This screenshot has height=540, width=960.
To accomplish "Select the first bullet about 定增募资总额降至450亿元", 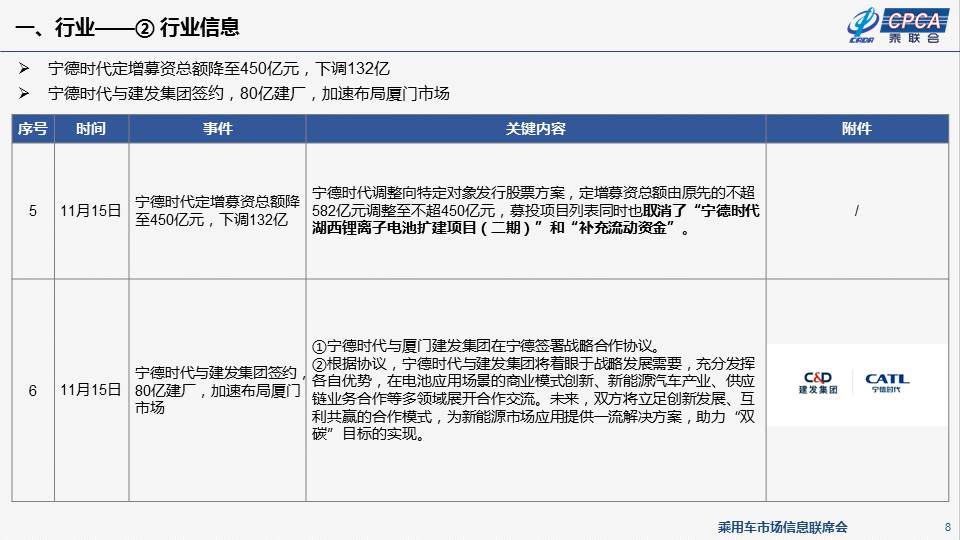I will (219, 69).
